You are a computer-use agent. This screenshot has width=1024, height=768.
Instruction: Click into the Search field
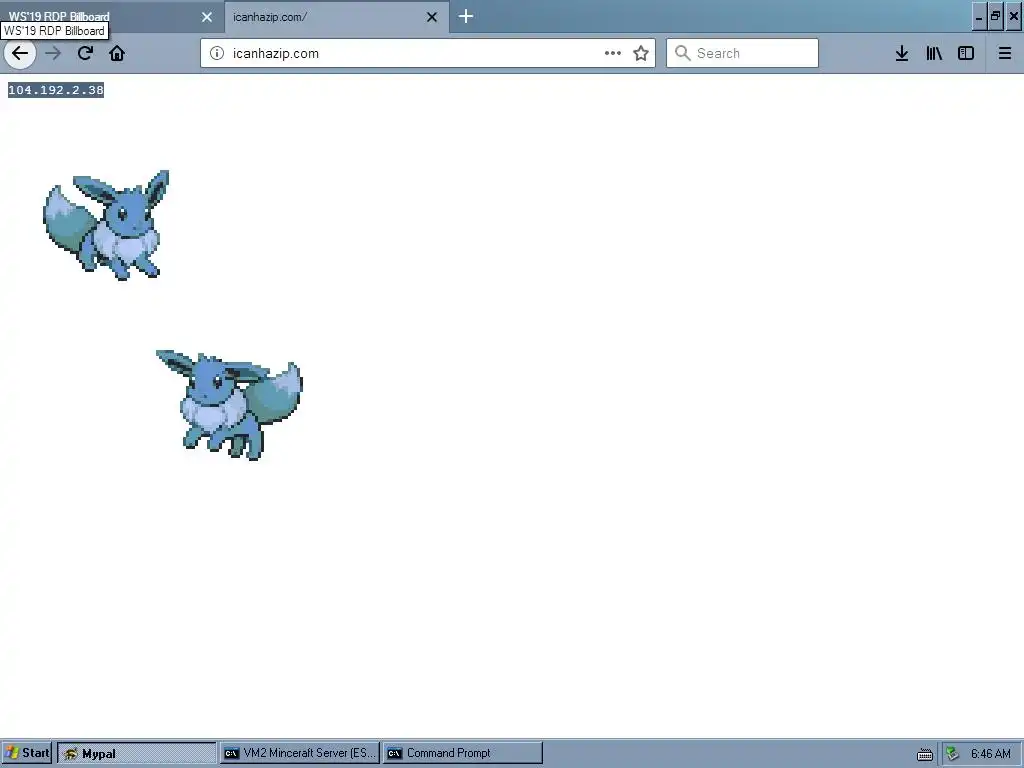pos(743,54)
